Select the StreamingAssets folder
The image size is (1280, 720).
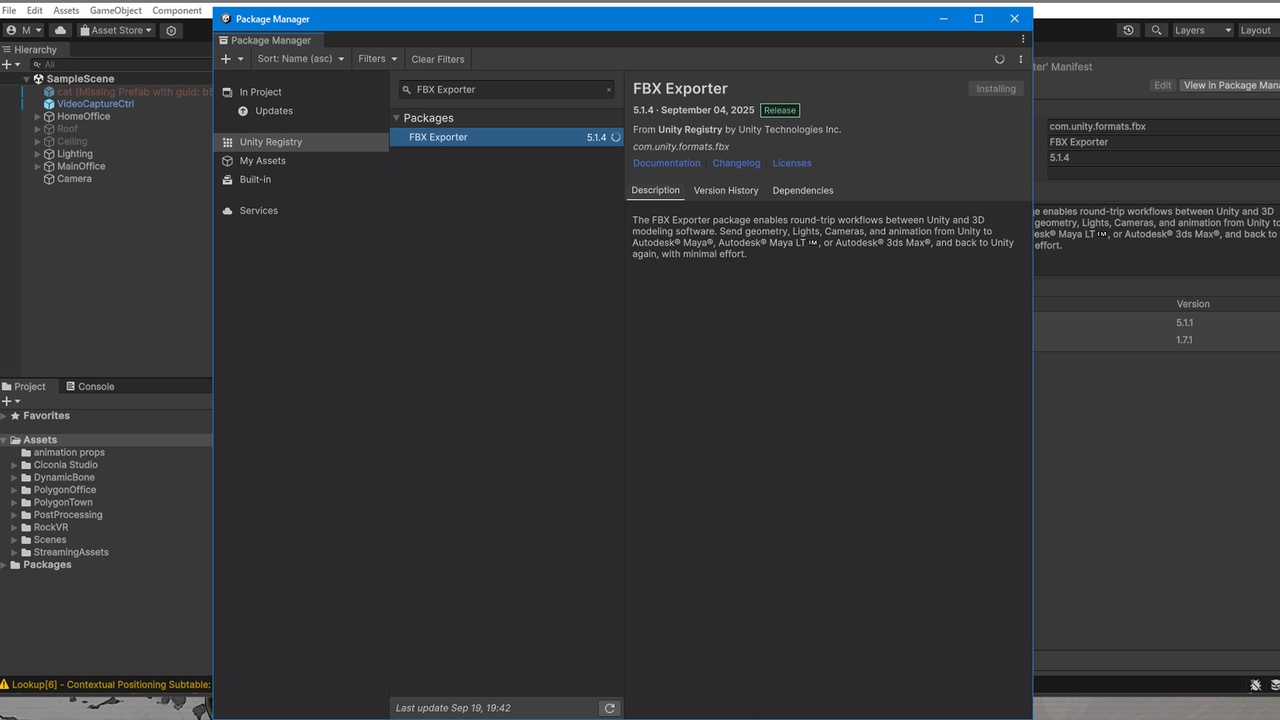coord(65,552)
